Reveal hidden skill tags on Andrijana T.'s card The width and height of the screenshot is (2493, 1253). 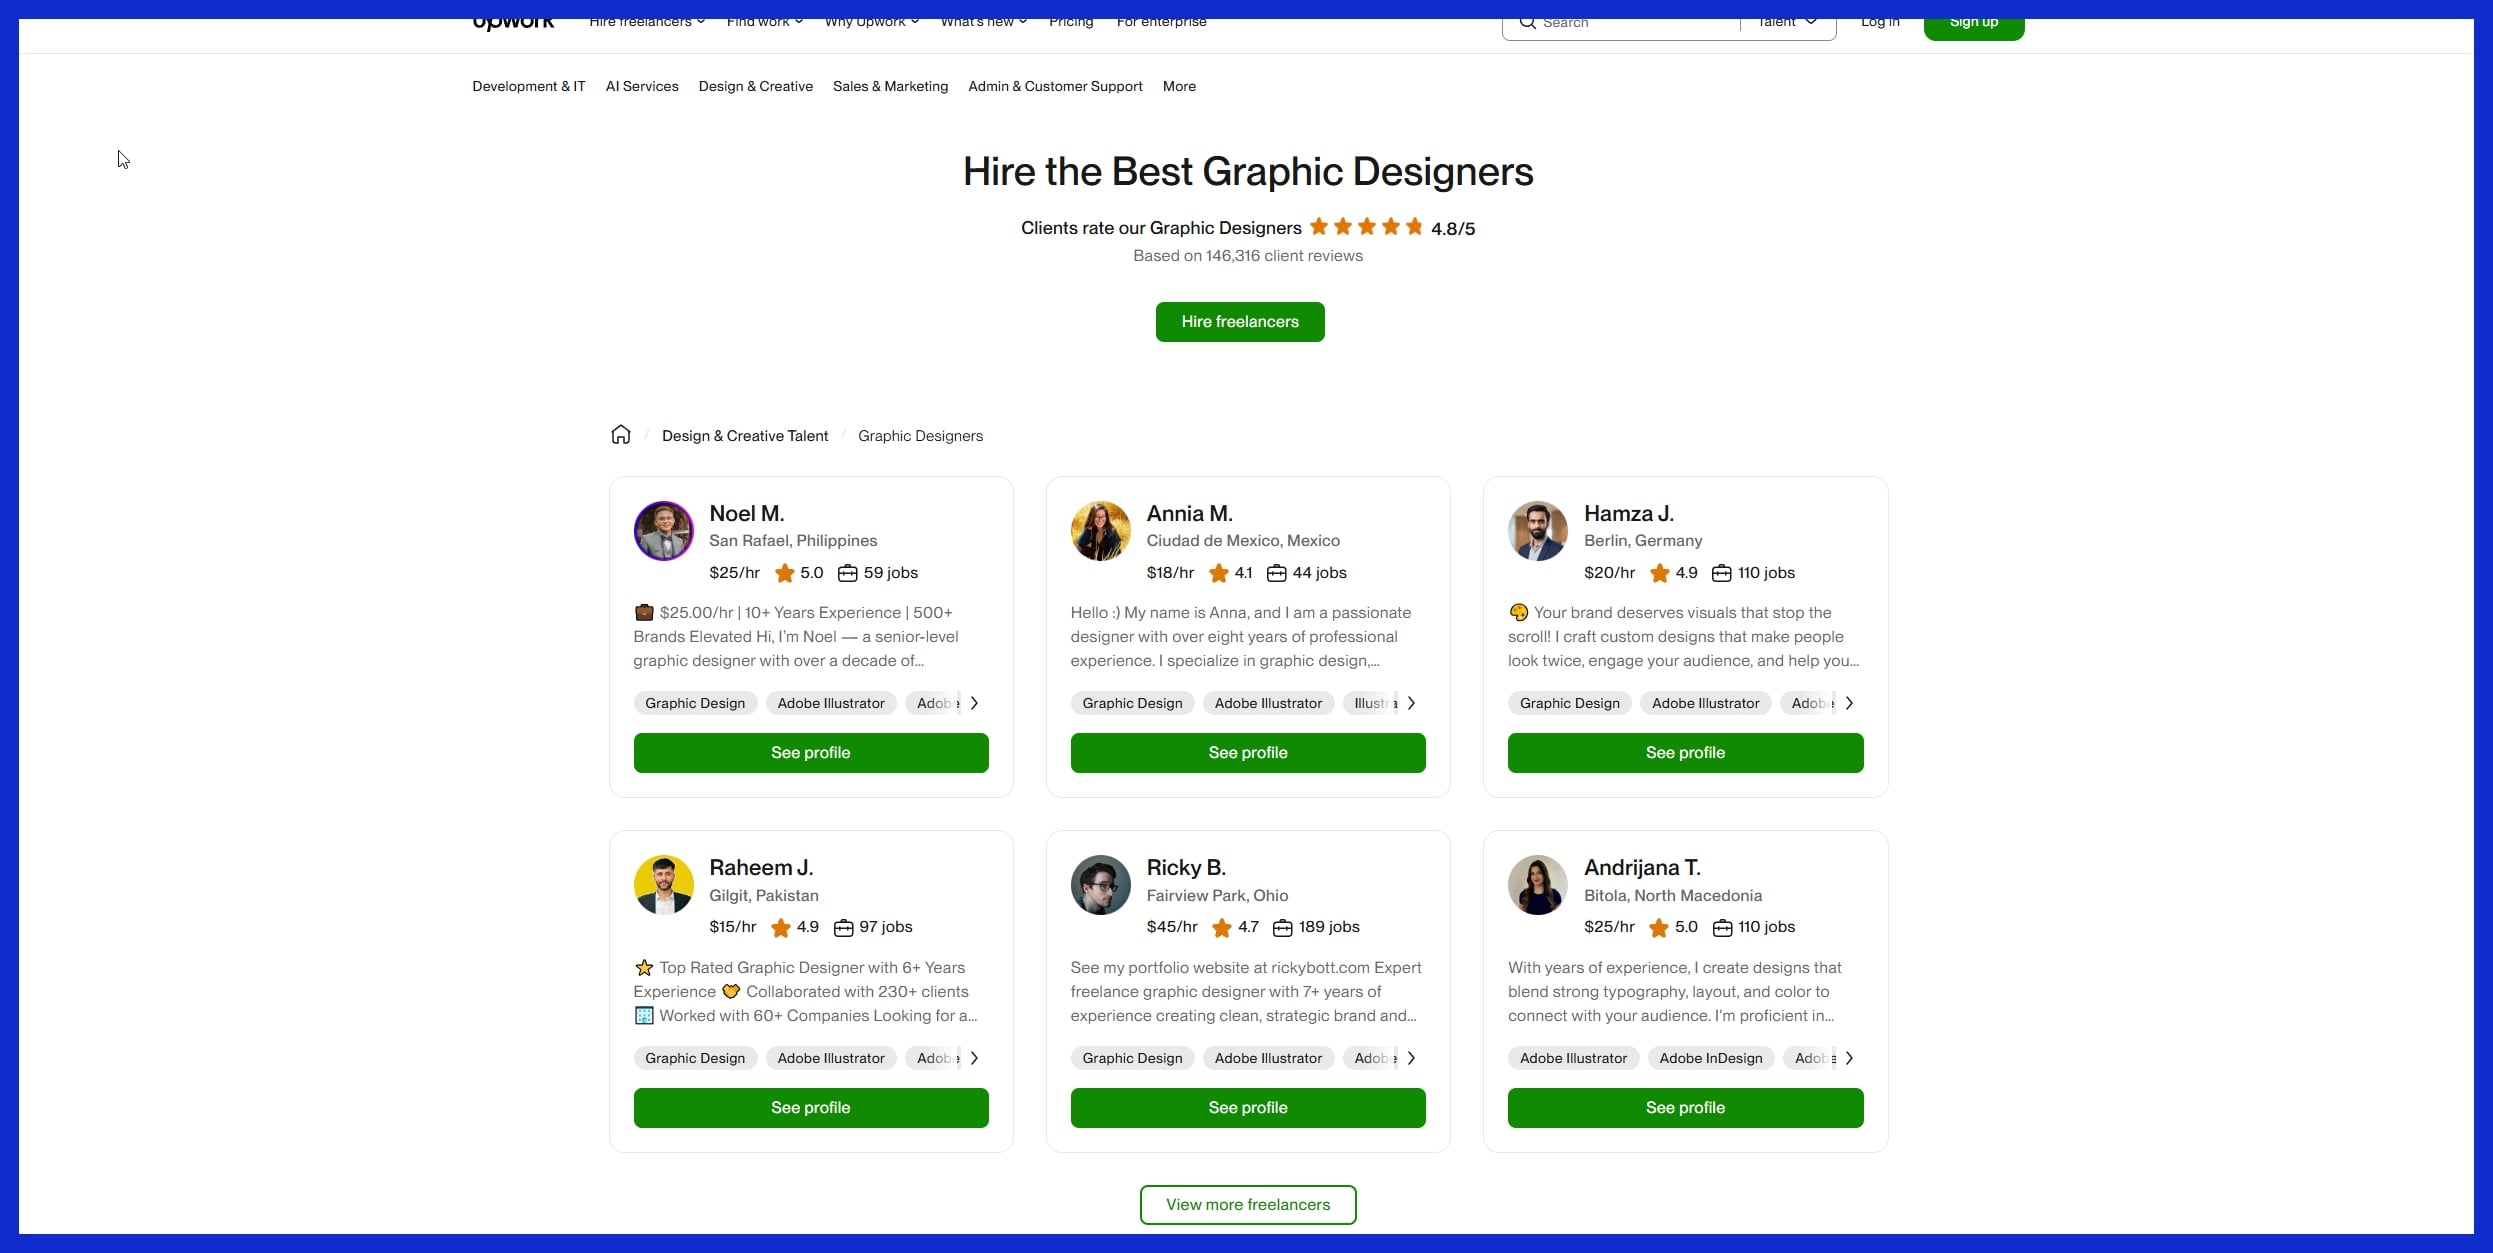click(1848, 1057)
